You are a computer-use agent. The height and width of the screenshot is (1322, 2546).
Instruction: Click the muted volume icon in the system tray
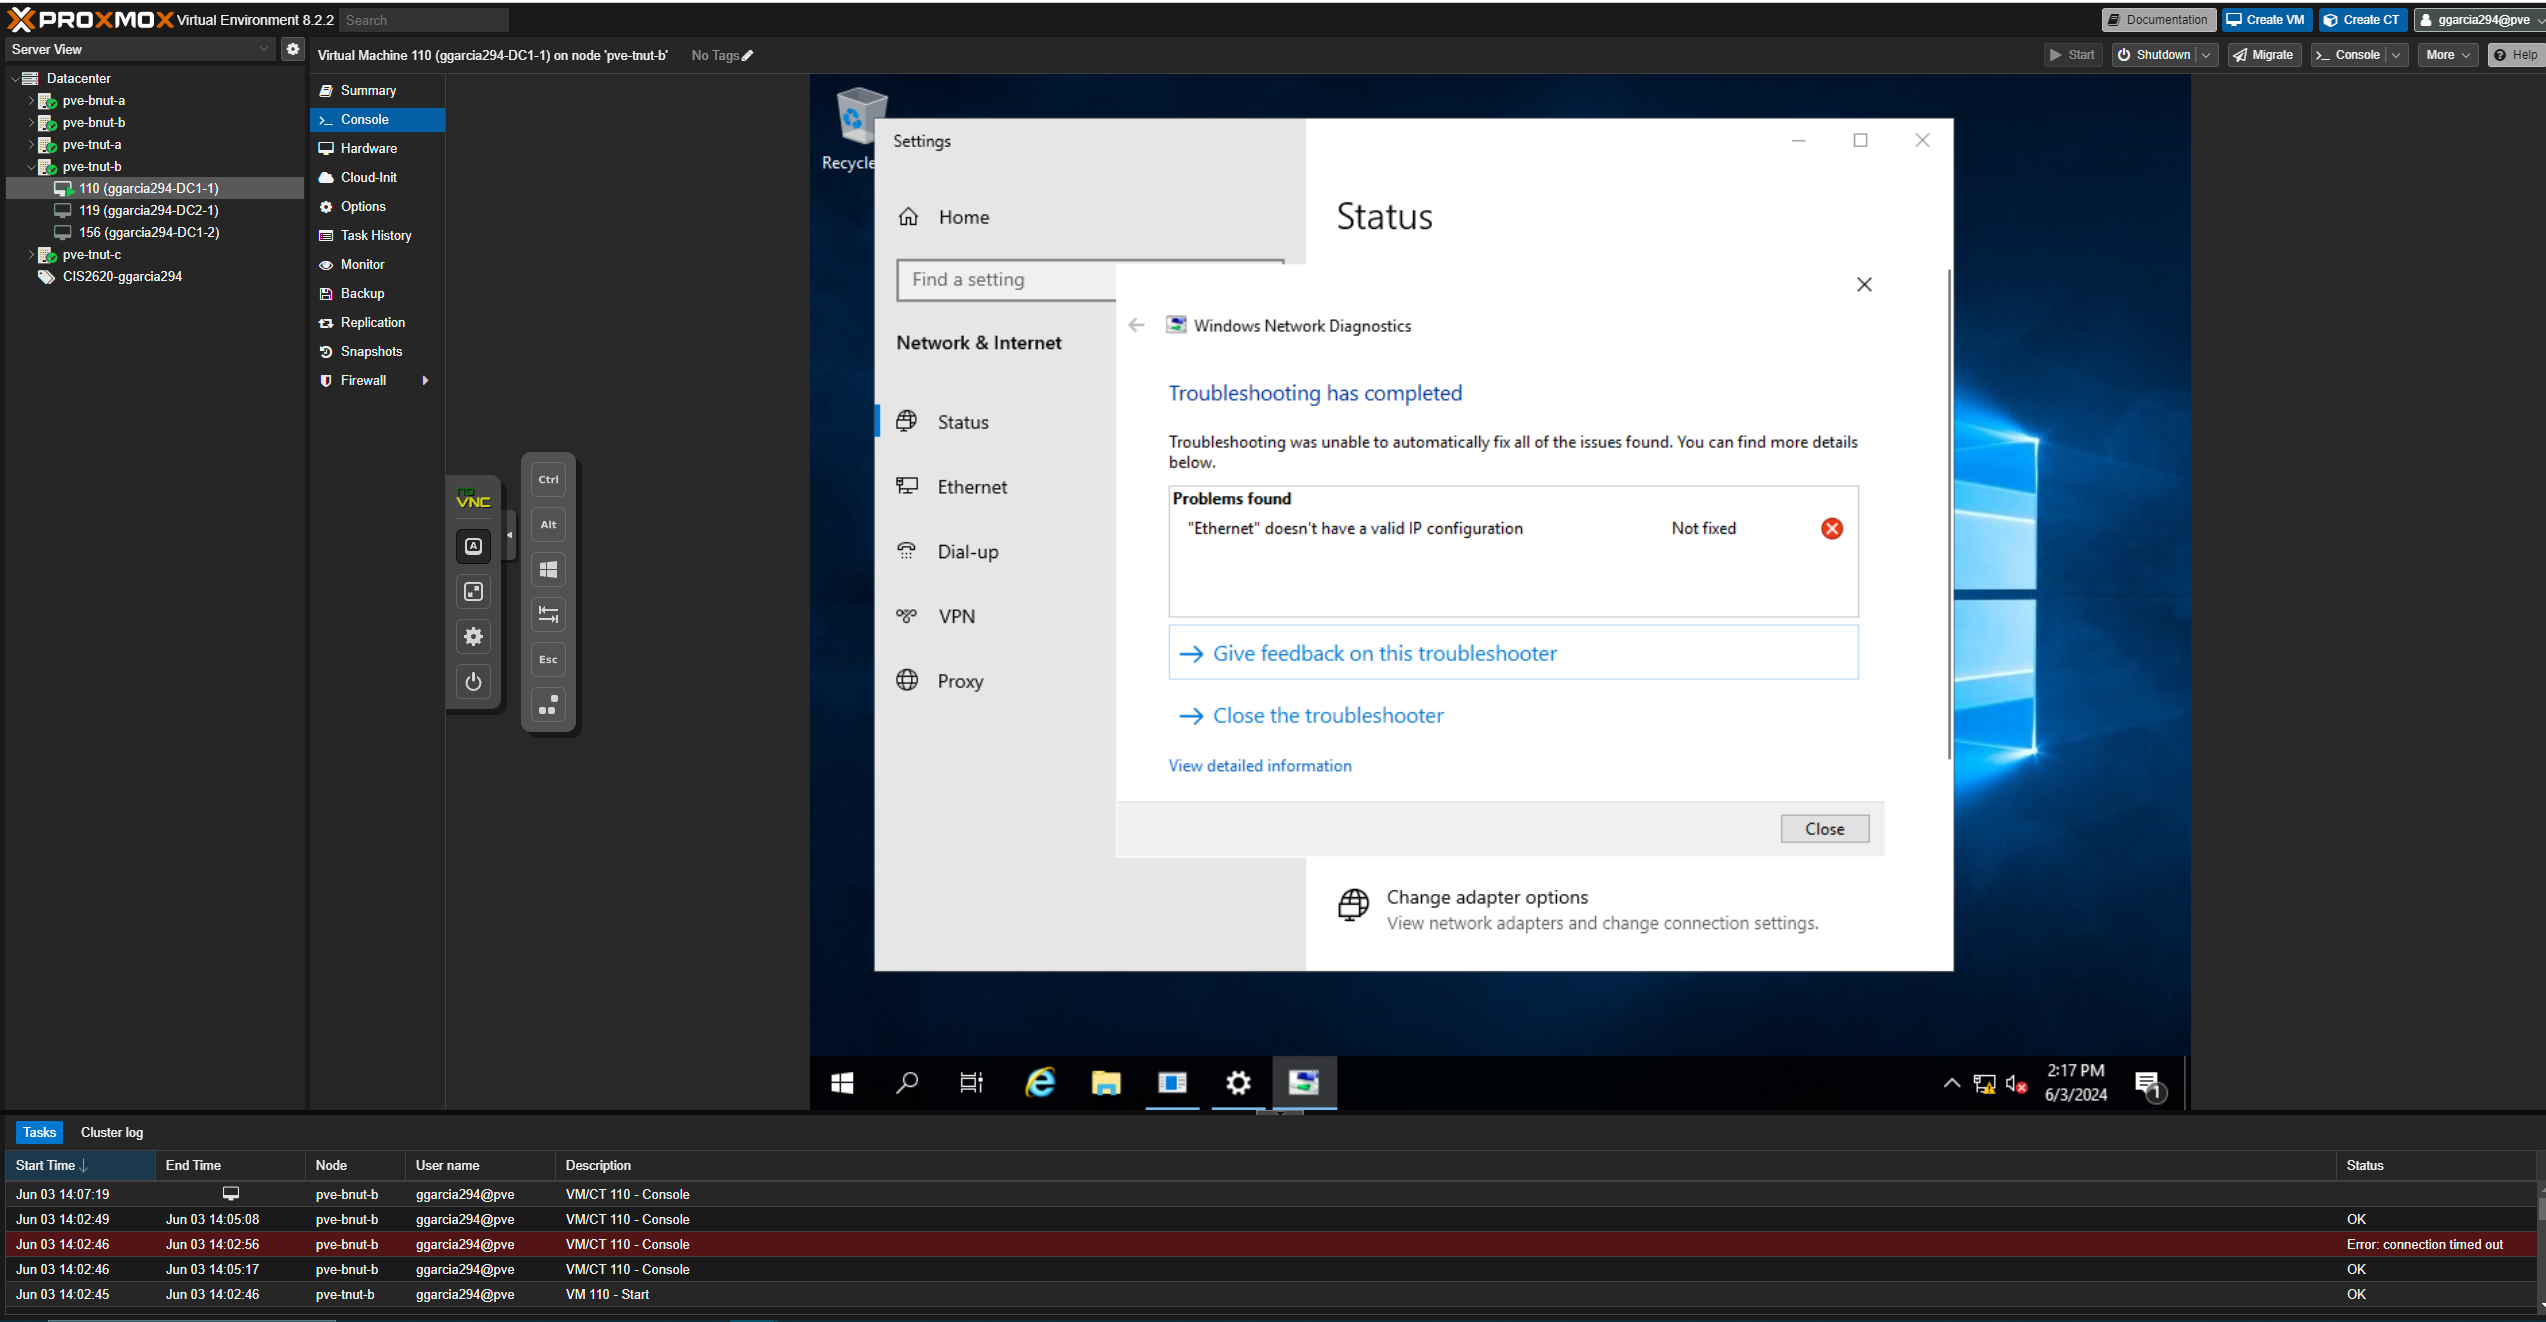tap(2014, 1083)
